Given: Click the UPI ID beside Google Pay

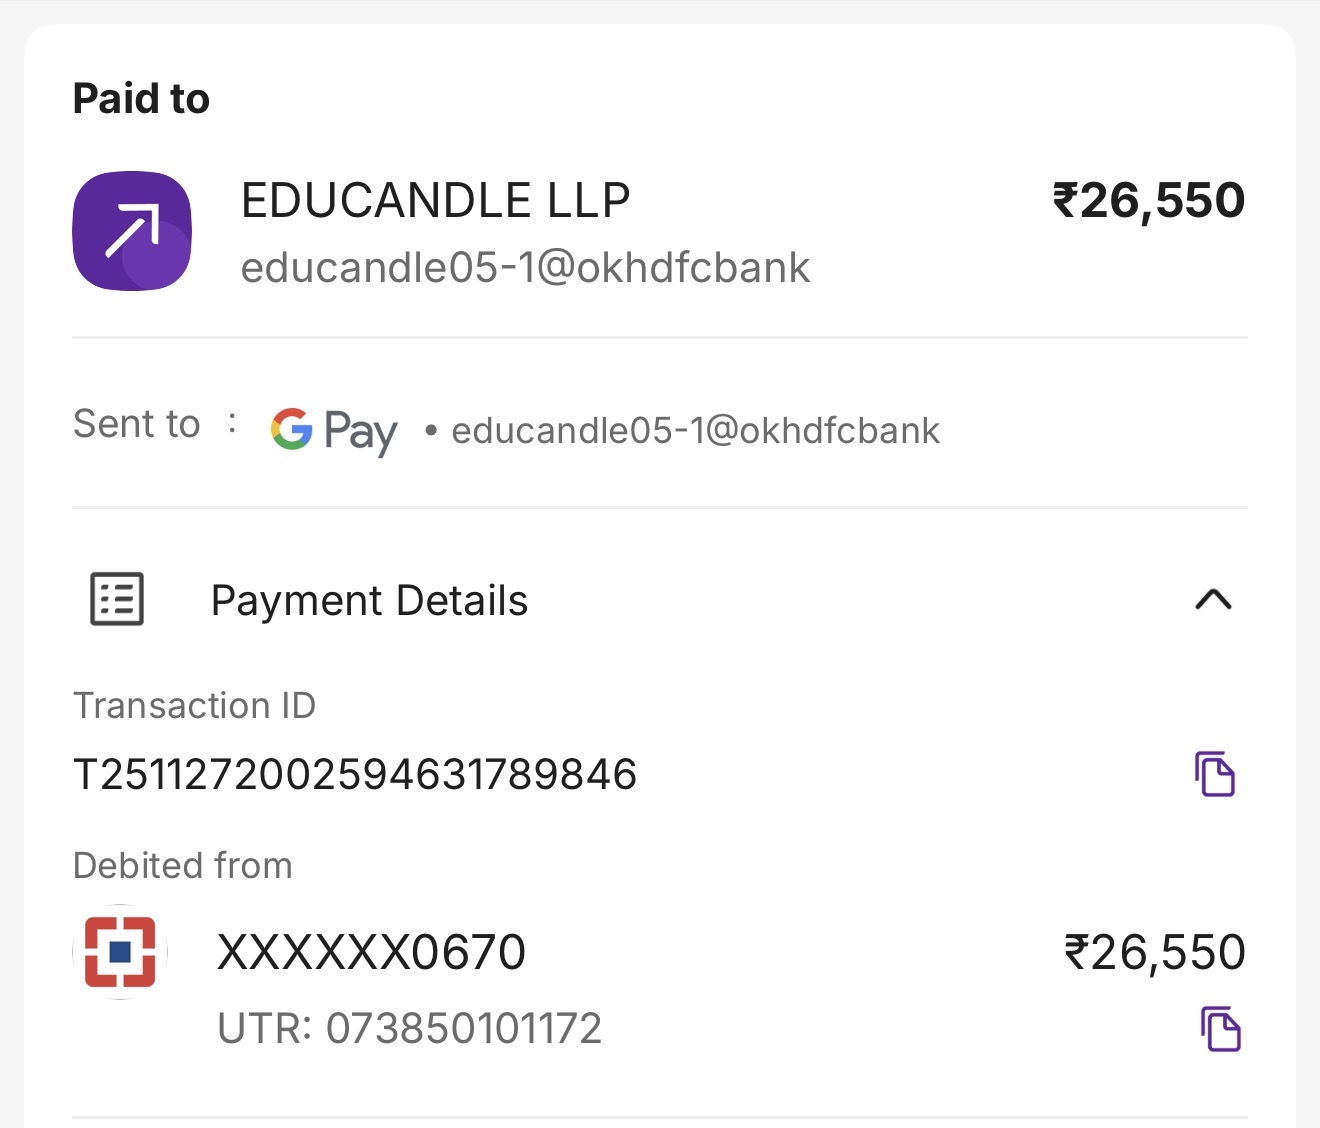Looking at the screenshot, I should pyautogui.click(x=695, y=431).
